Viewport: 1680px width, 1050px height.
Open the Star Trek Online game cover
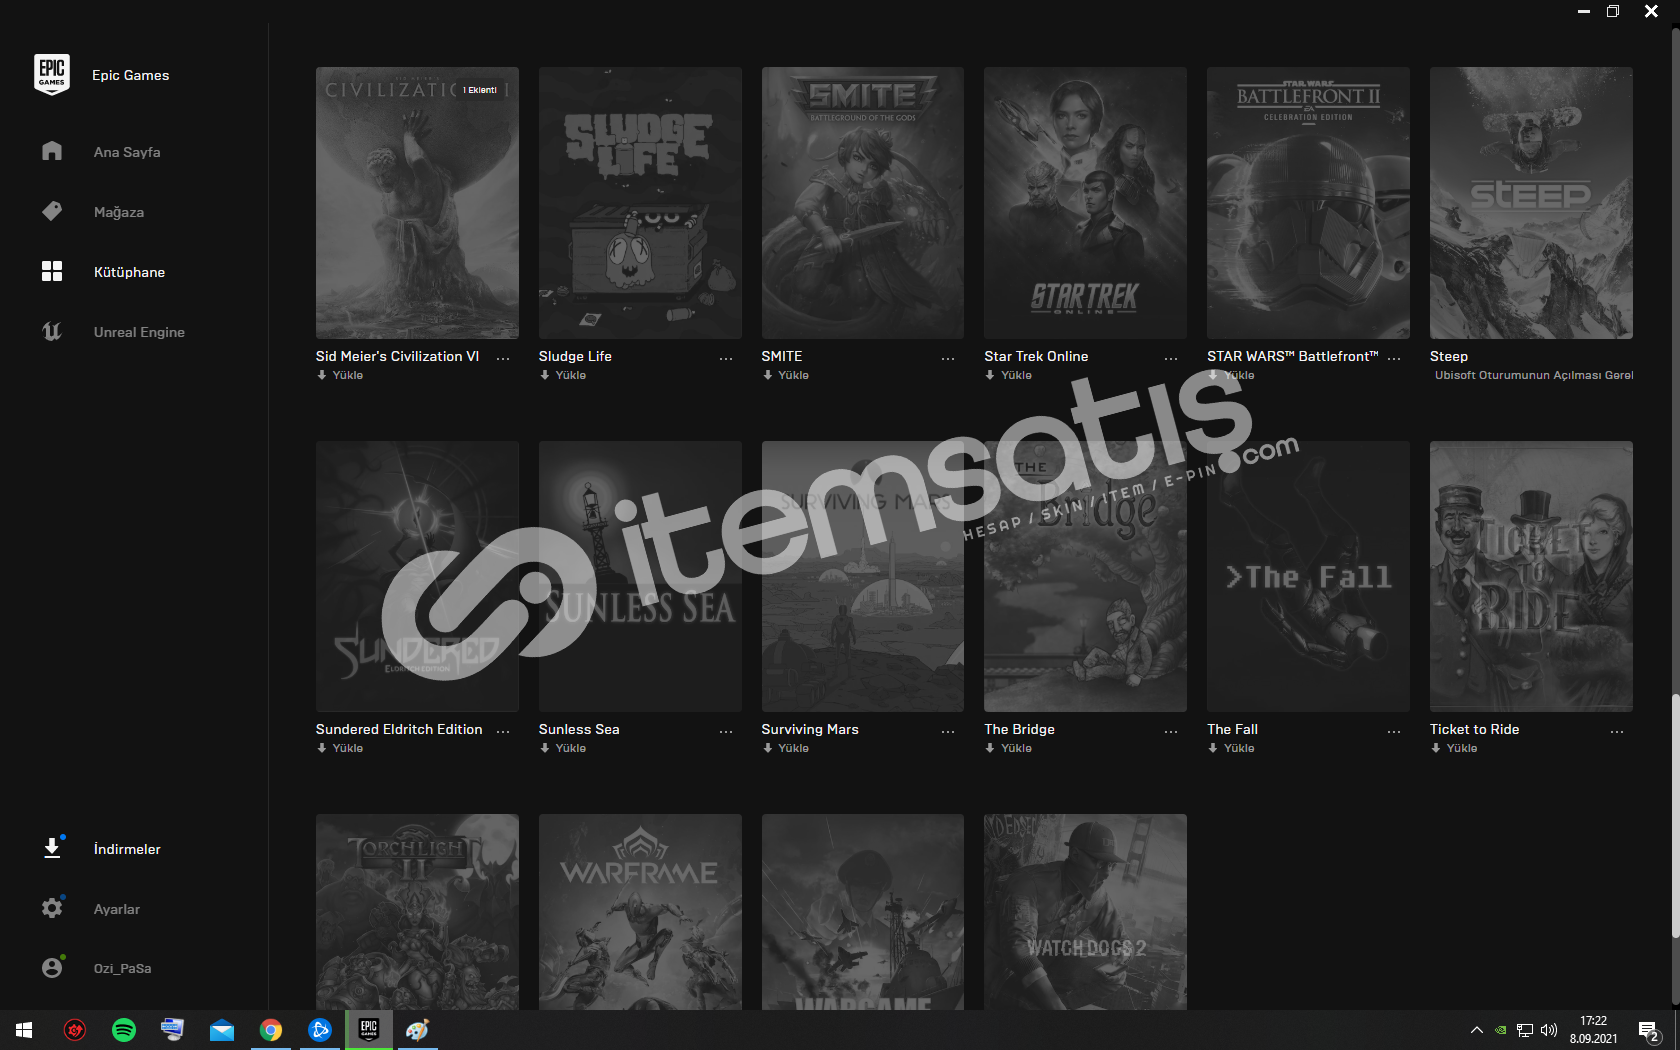coord(1085,203)
